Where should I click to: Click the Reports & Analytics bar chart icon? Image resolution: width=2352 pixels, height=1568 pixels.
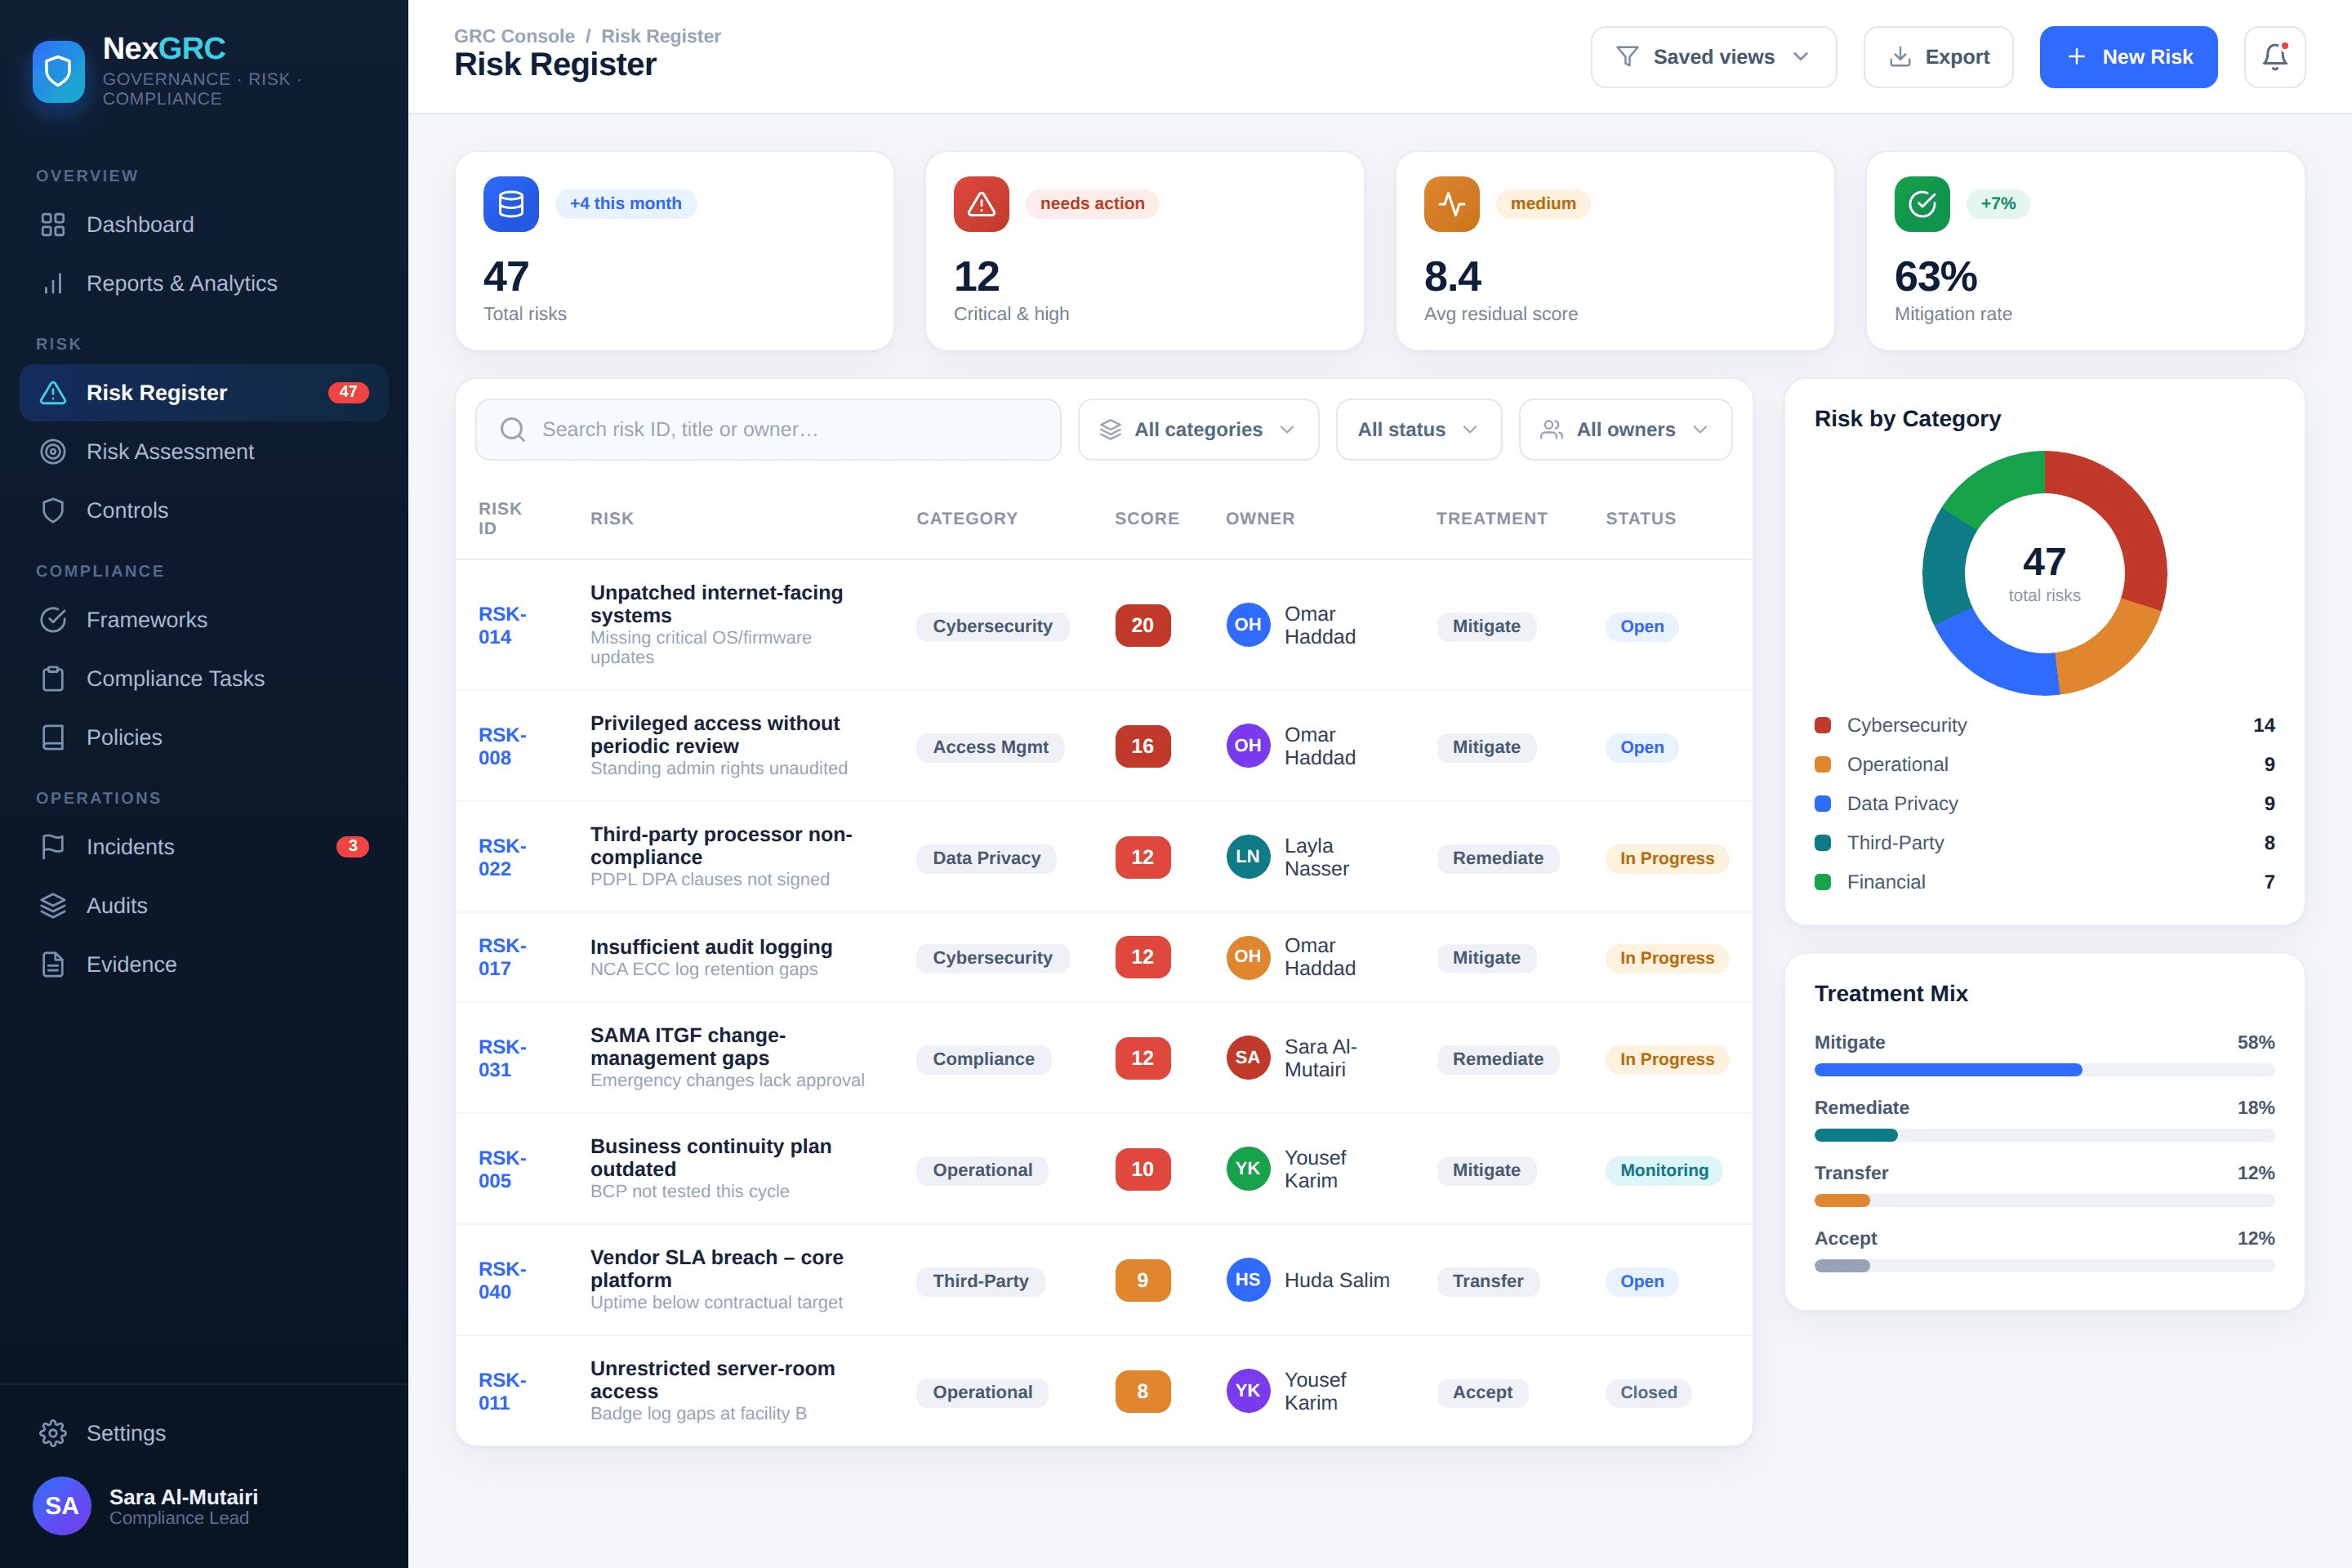(53, 284)
